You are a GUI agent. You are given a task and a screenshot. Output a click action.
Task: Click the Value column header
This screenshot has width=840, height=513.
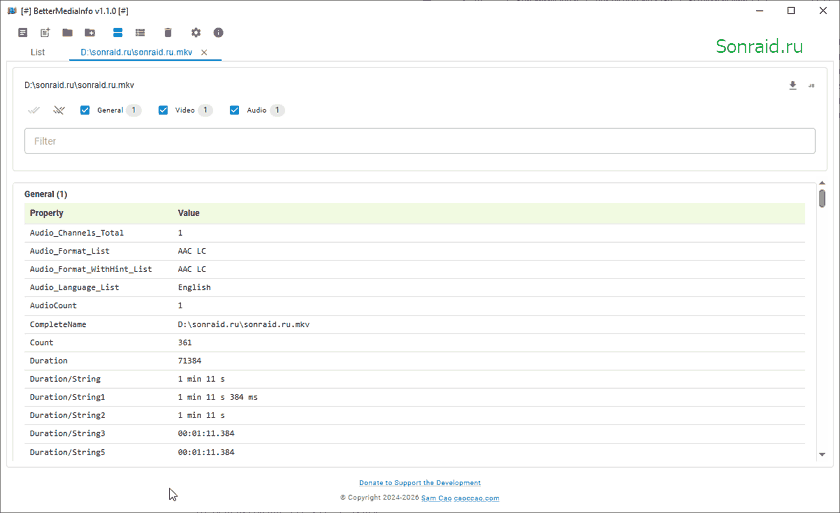pos(189,213)
